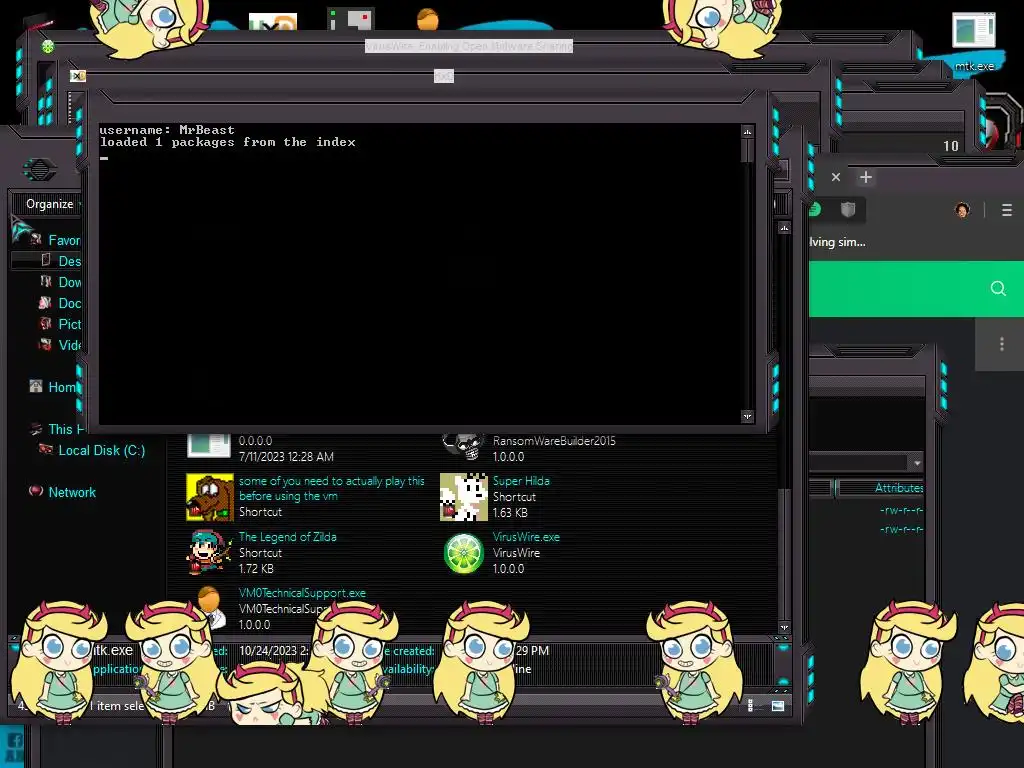Image resolution: width=1024 pixels, height=768 pixels.
Task: Open the new tab plus button in browser
Action: pyautogui.click(x=866, y=177)
